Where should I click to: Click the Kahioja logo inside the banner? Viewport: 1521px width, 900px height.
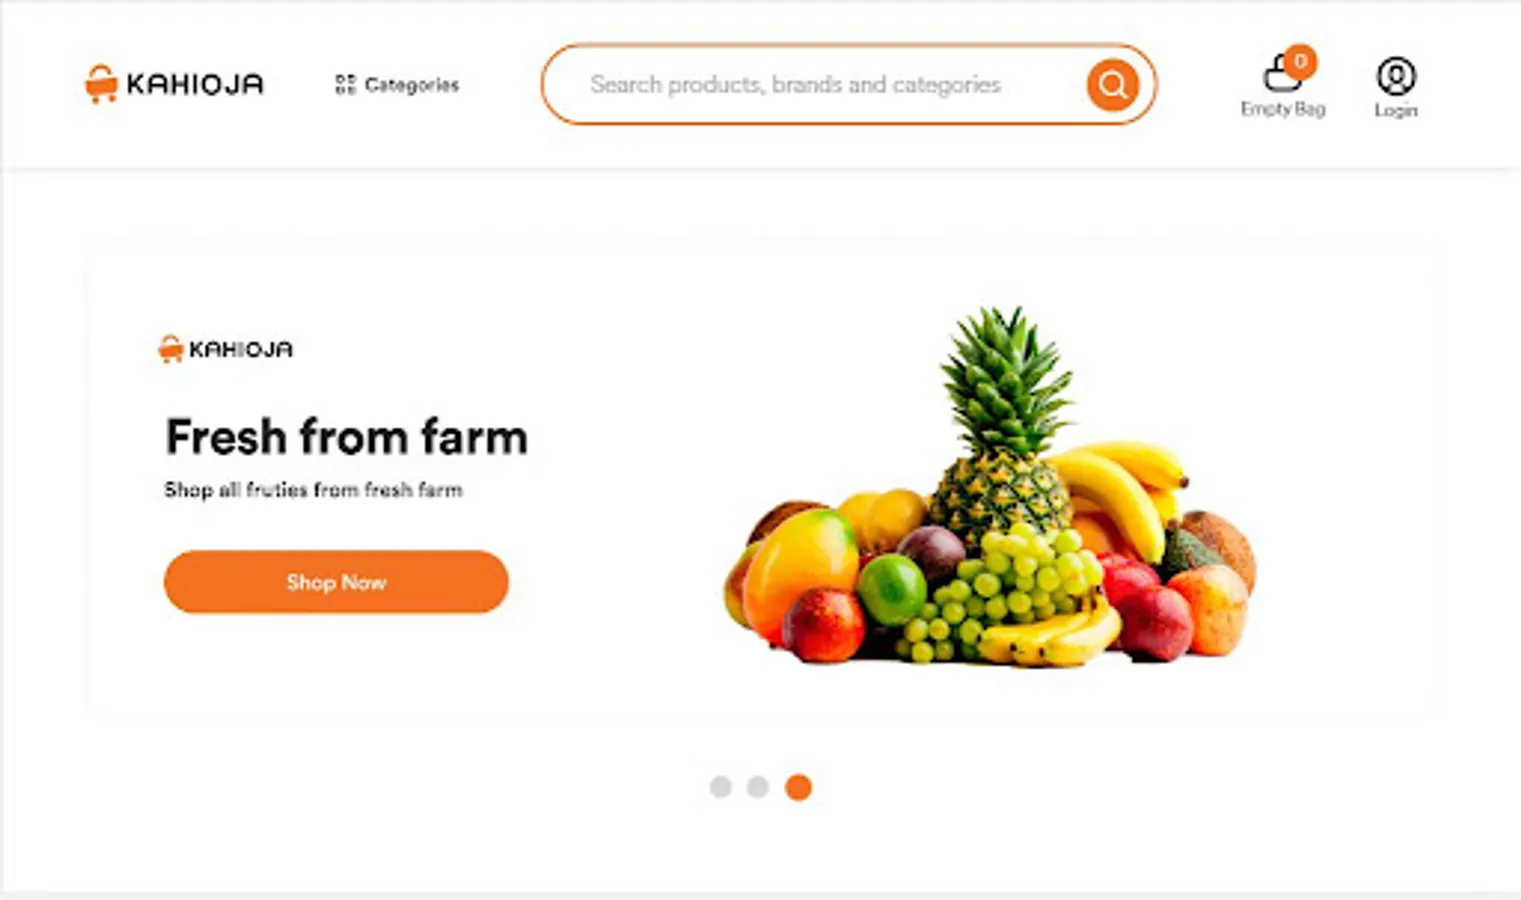tap(226, 349)
